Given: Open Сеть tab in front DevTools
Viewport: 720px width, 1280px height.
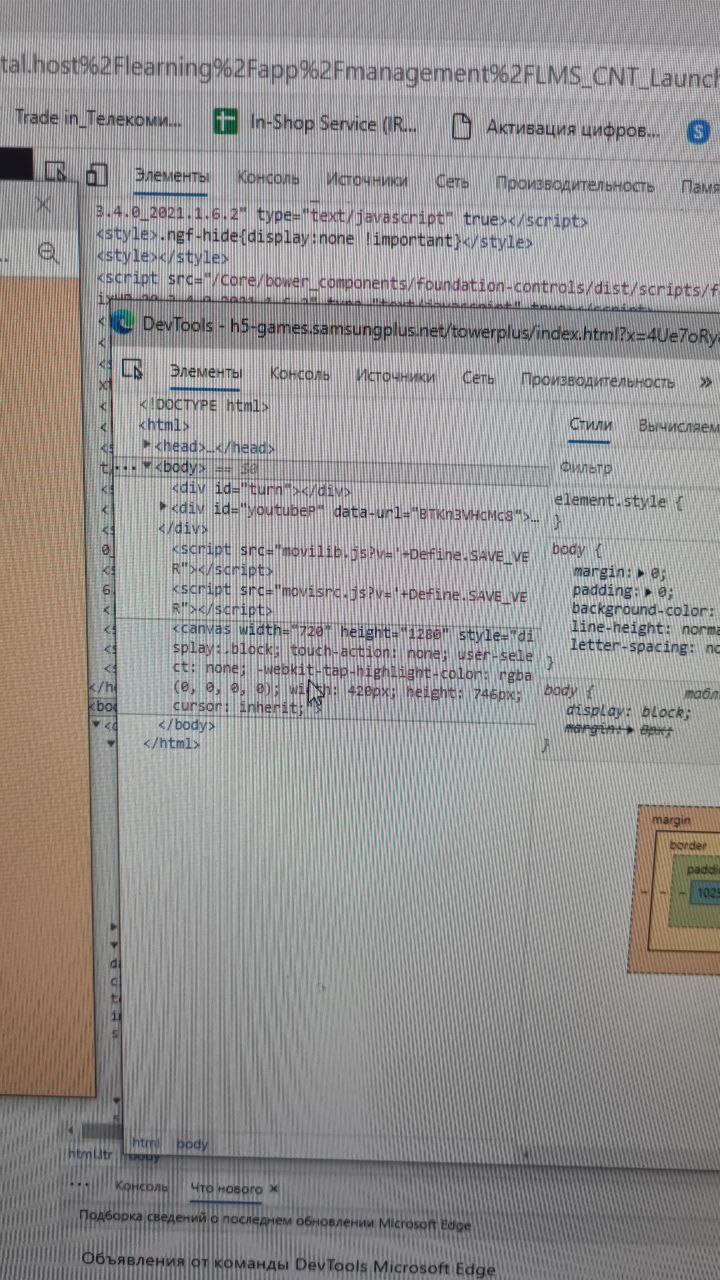Looking at the screenshot, I should (x=478, y=379).
